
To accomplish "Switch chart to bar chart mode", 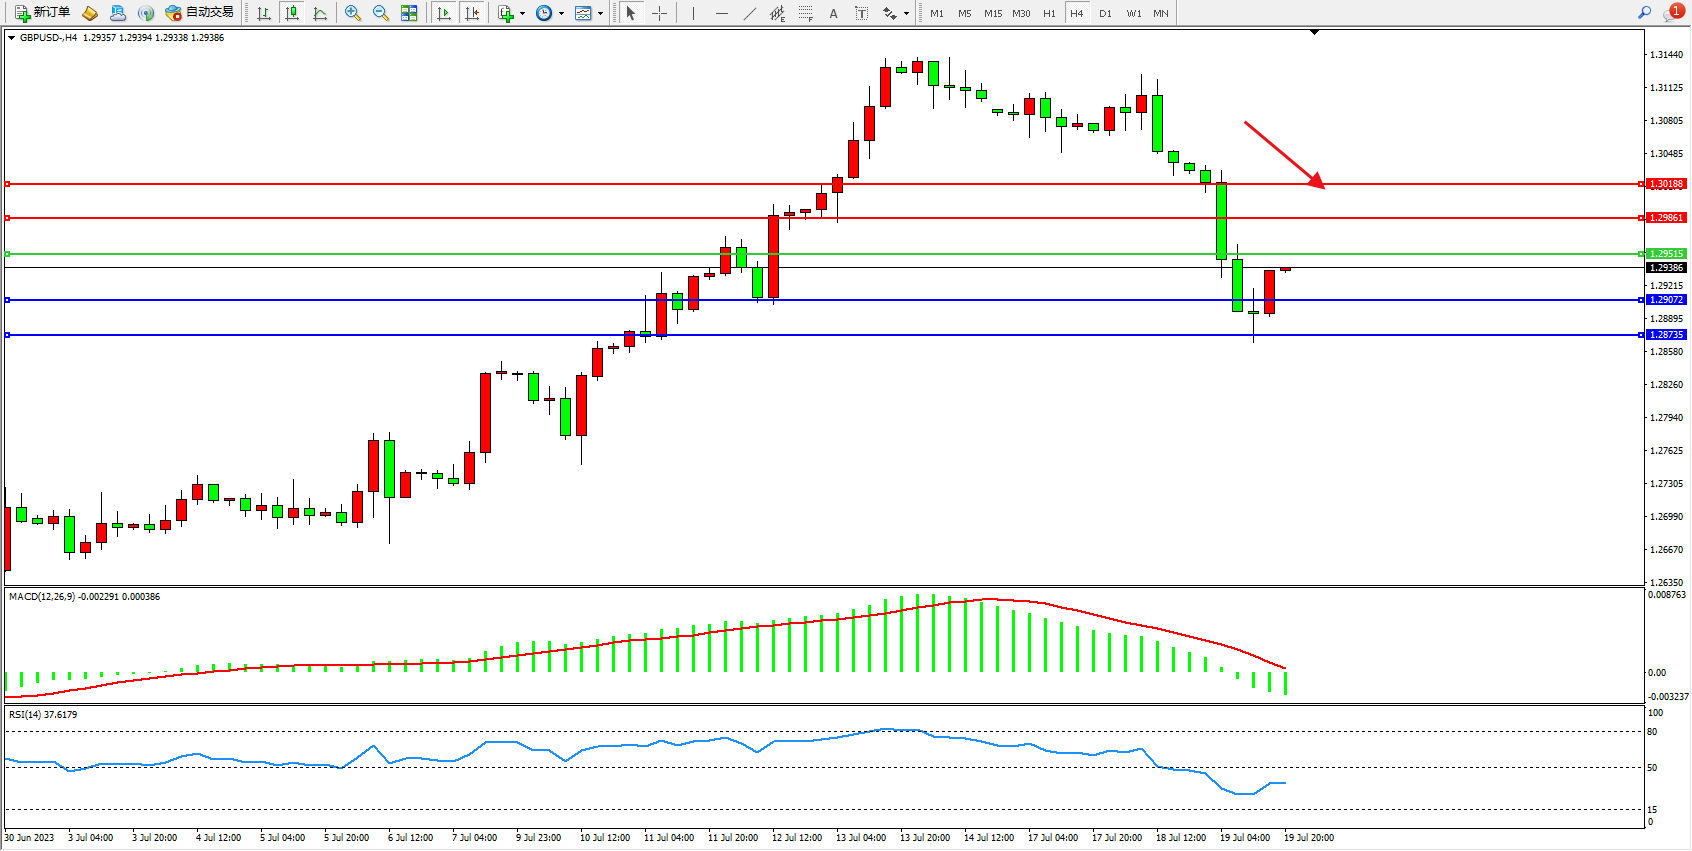I will coord(264,13).
